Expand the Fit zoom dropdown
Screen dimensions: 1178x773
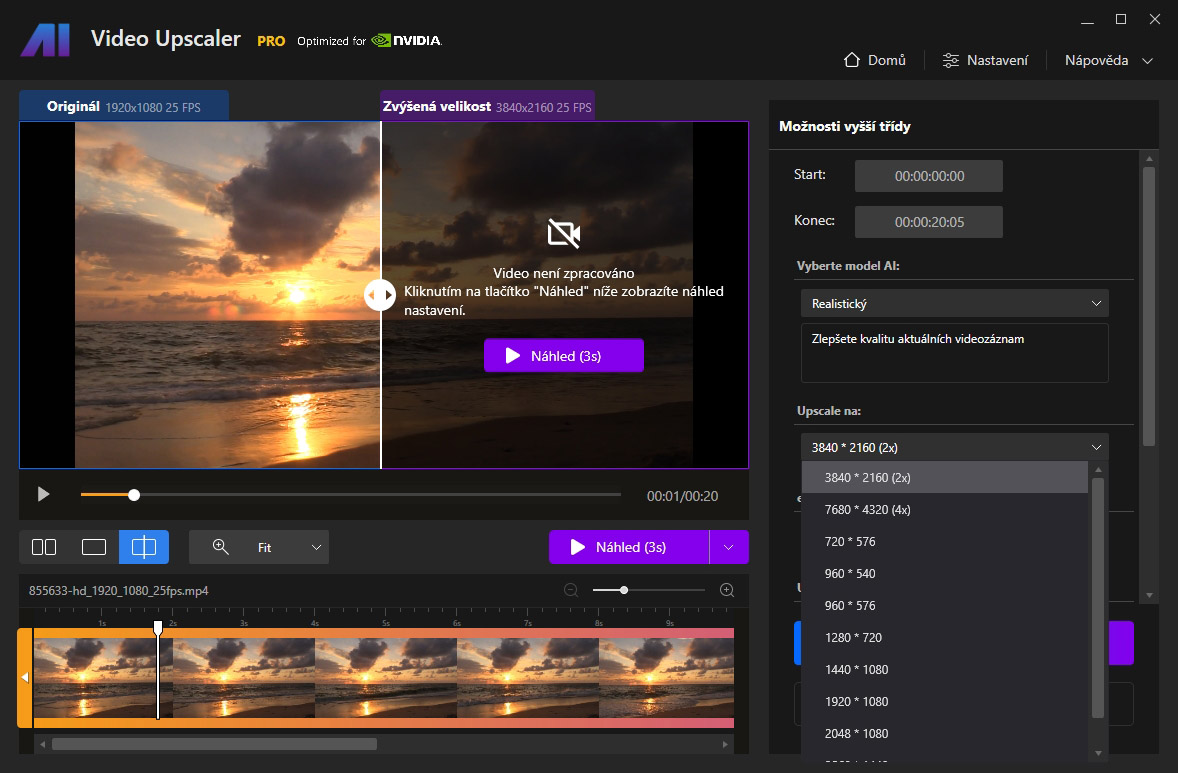(316, 547)
